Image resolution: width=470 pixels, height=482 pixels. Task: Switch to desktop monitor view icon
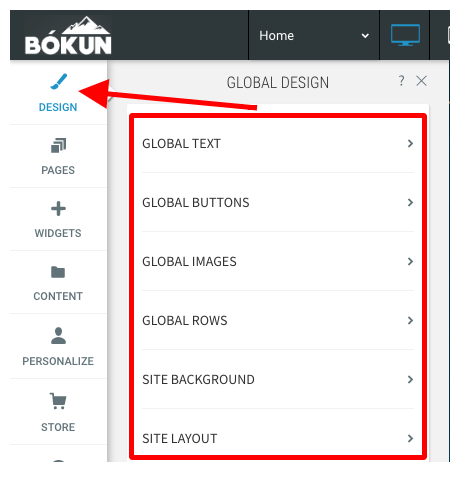[405, 35]
